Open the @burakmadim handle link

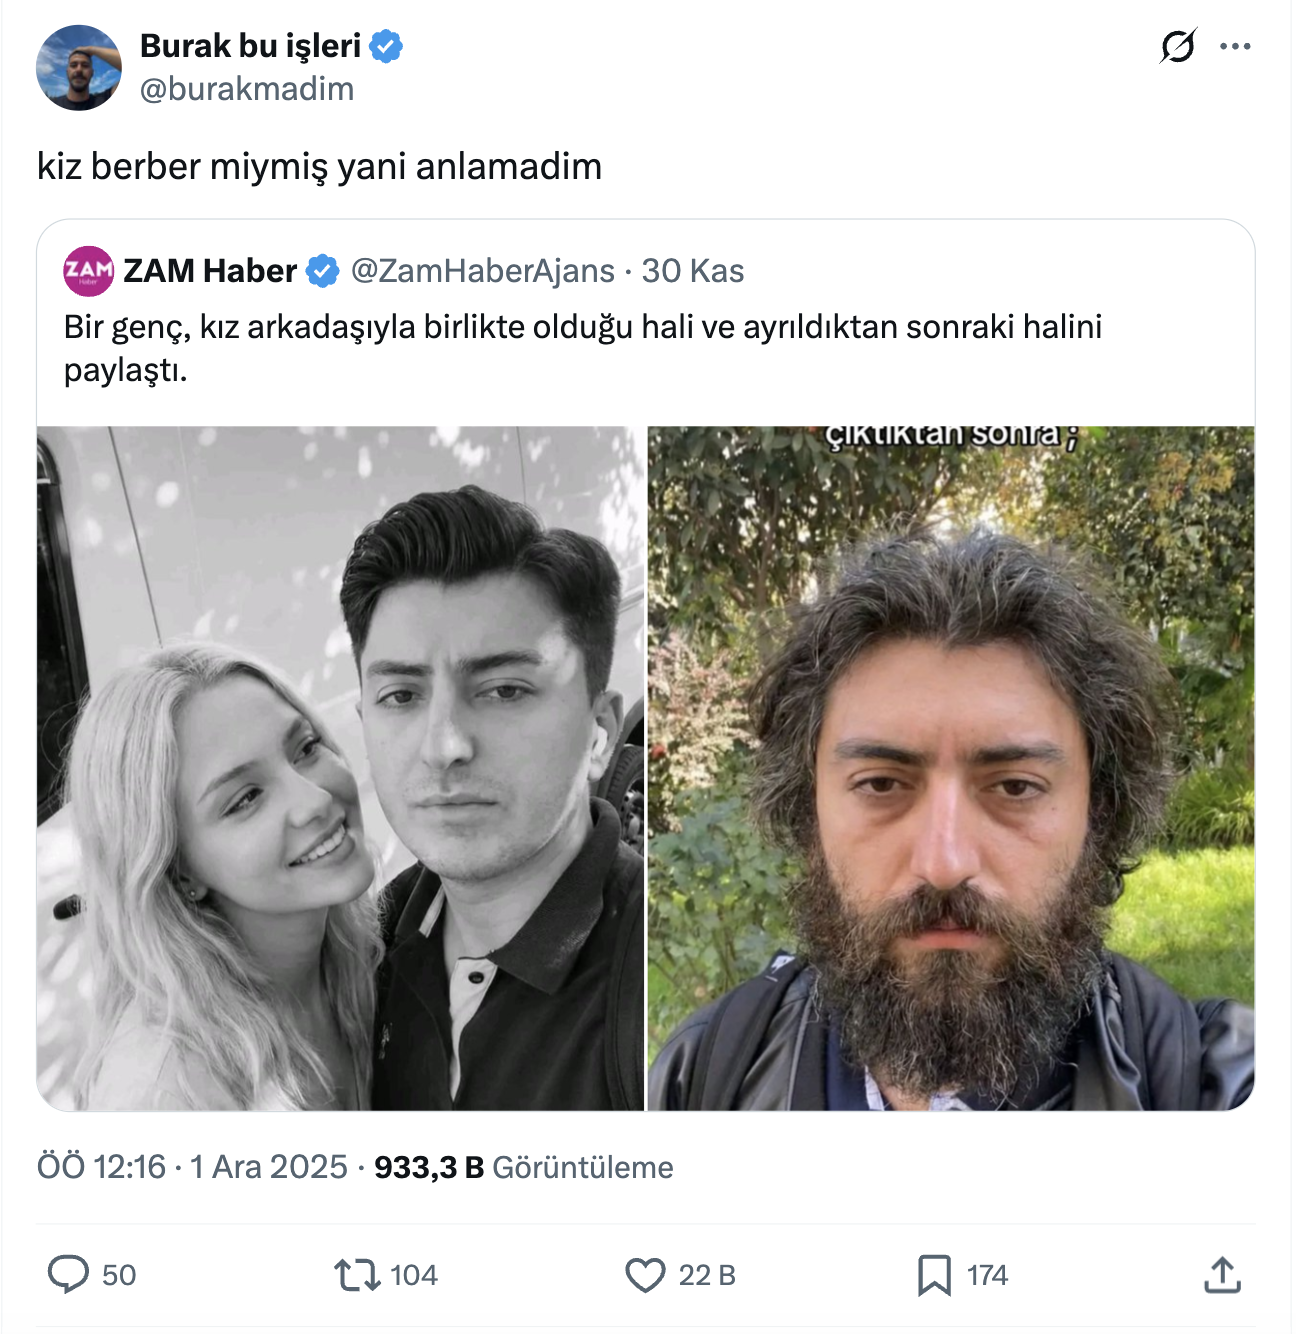point(247,89)
